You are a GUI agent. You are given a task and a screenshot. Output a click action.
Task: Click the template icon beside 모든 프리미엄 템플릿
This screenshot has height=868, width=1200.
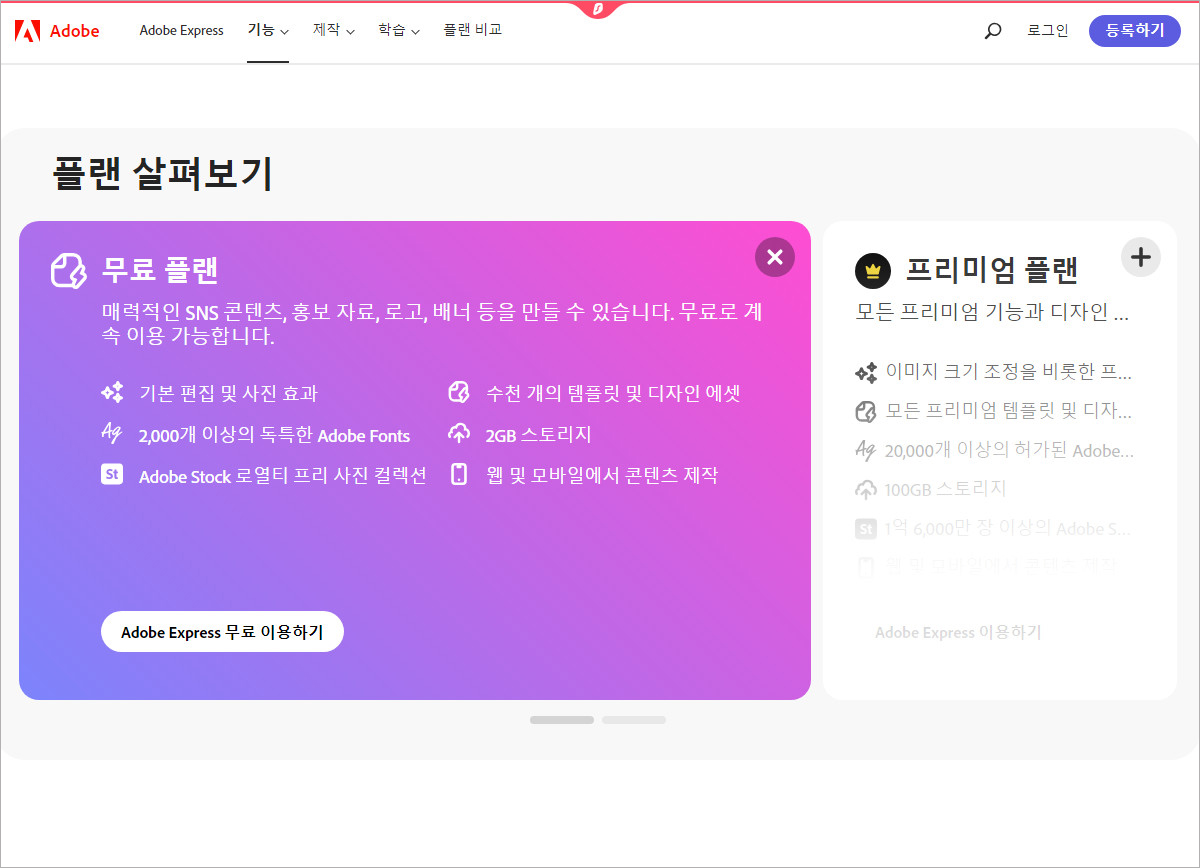click(866, 411)
